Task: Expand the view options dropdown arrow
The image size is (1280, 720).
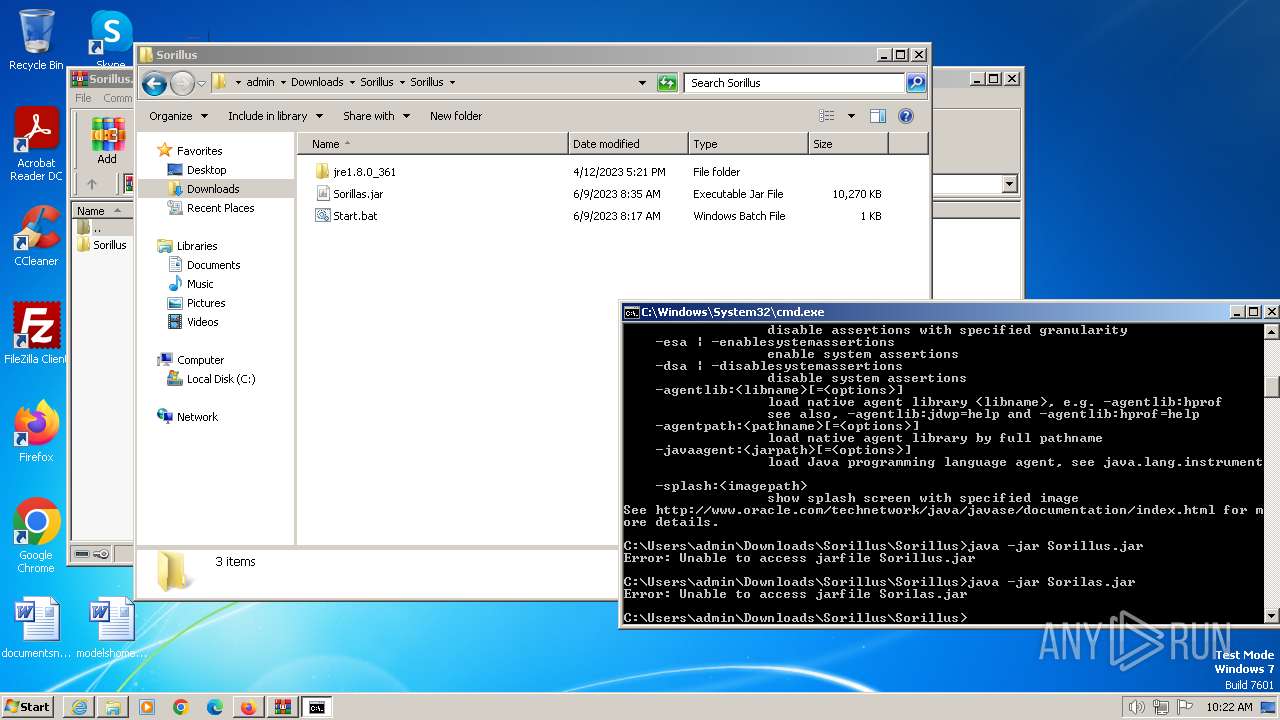Action: pos(851,116)
